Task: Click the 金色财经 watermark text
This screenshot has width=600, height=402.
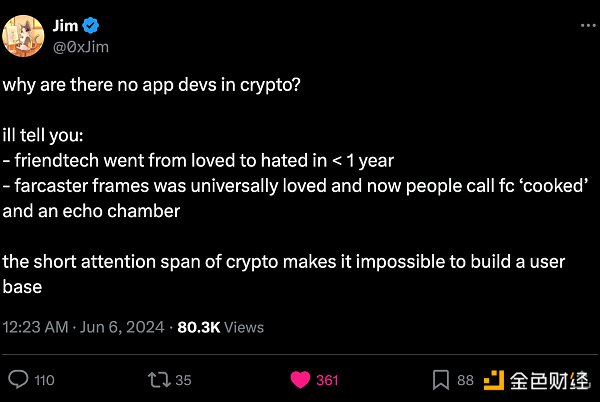Action: coord(547,380)
